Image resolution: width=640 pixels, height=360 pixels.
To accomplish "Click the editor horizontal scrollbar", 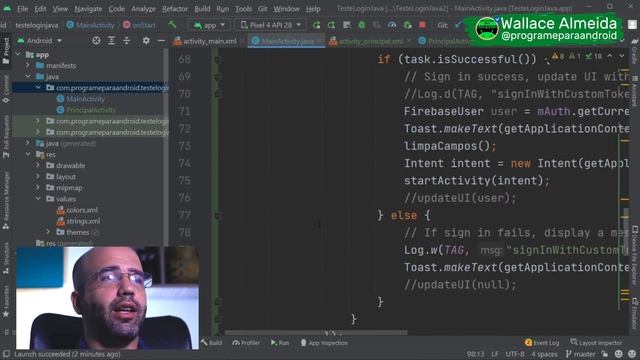I will (x=316, y=333).
